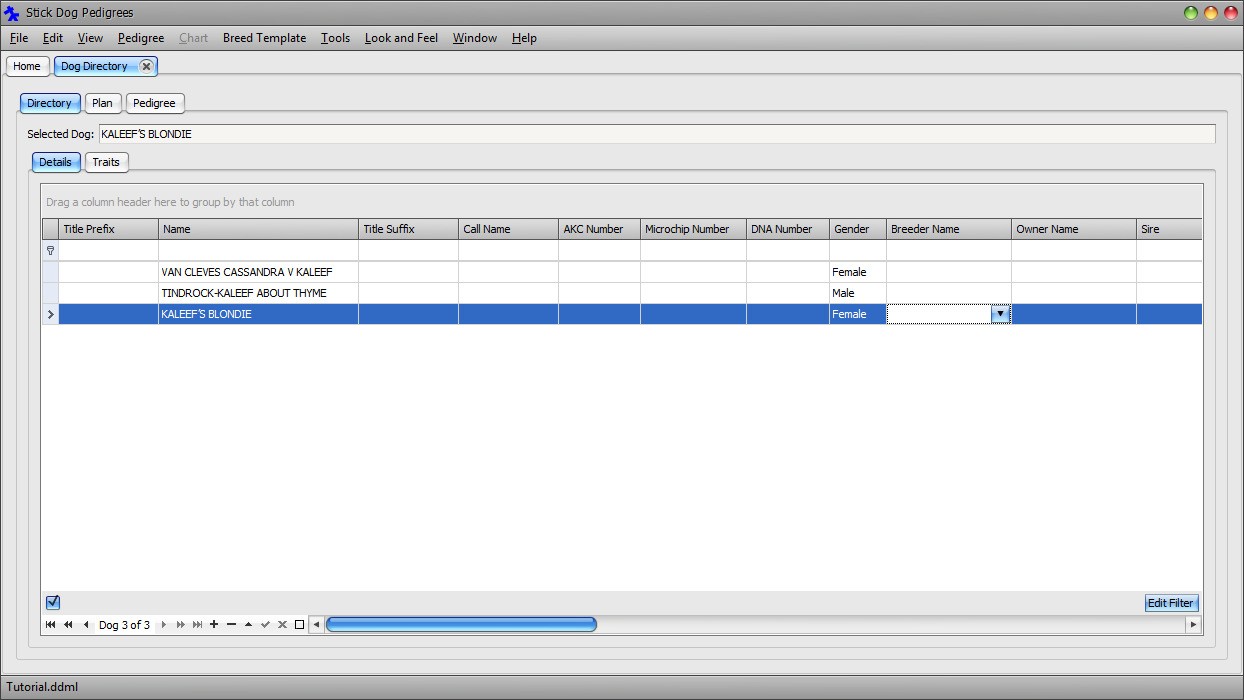The width and height of the screenshot is (1244, 700).
Task: Jump to the first dog record
Action: (51, 625)
